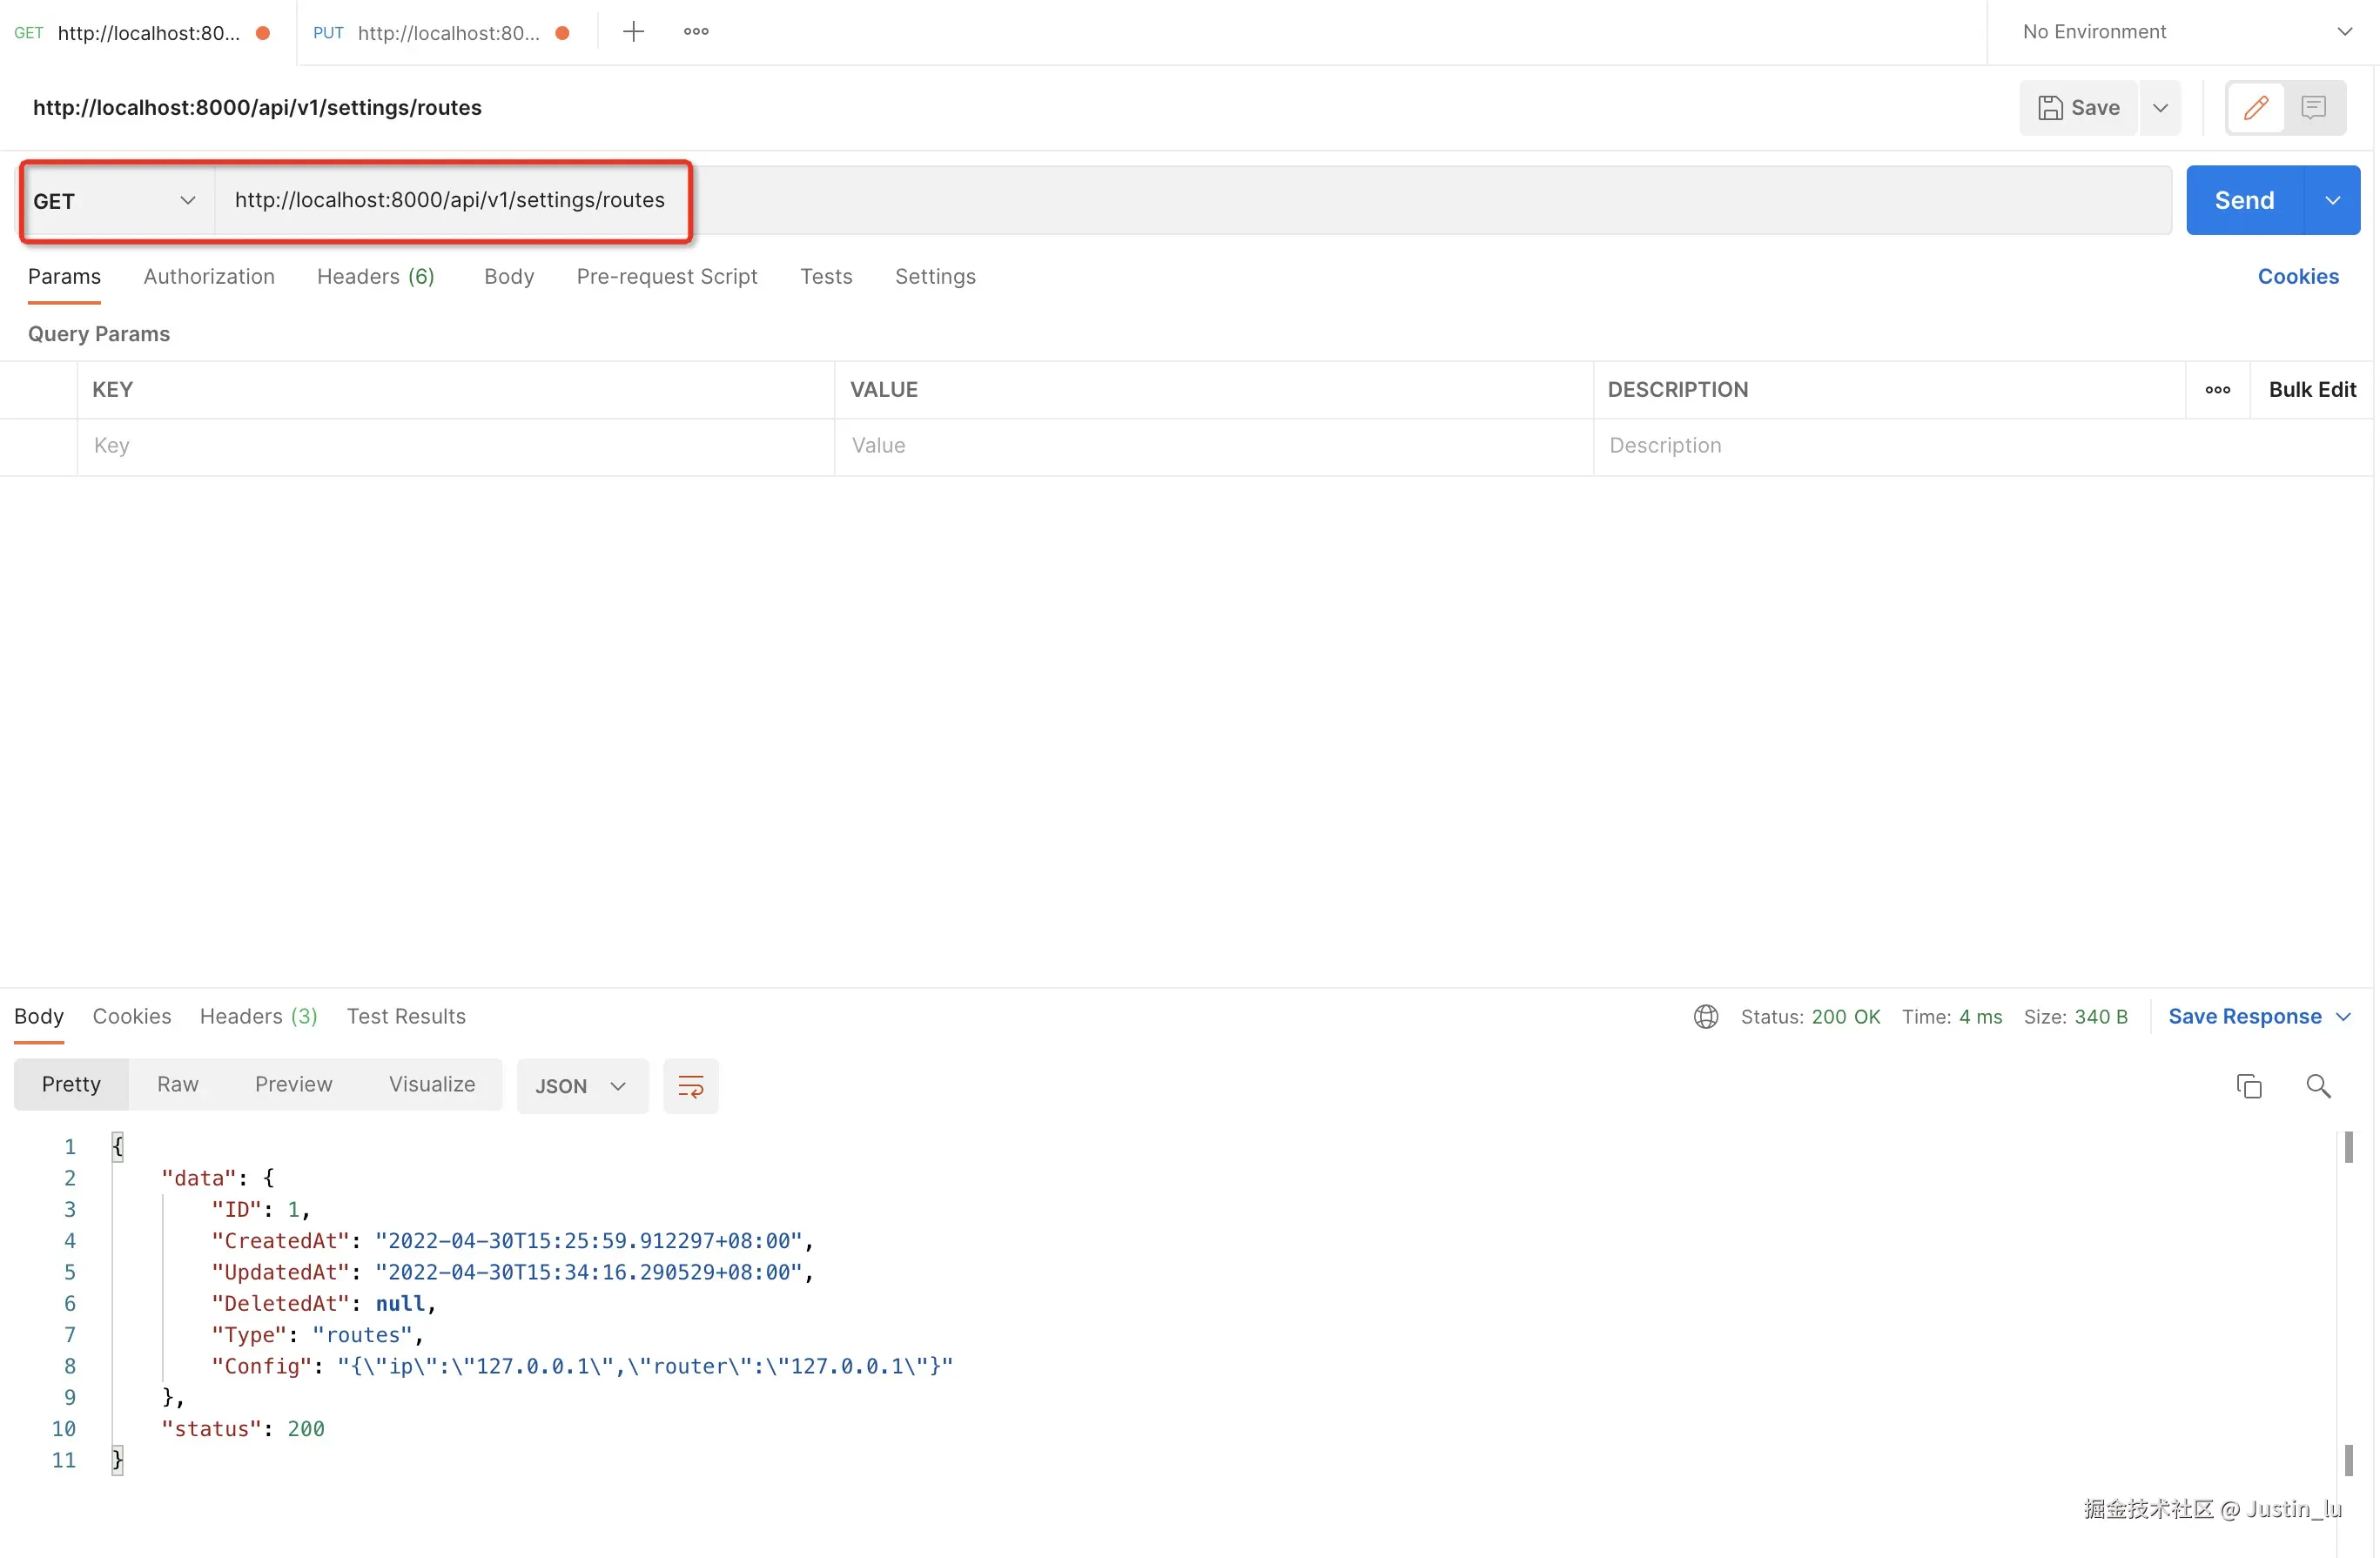This screenshot has width=2380, height=1558.
Task: Click the blue Send button
Action: coord(2244,201)
